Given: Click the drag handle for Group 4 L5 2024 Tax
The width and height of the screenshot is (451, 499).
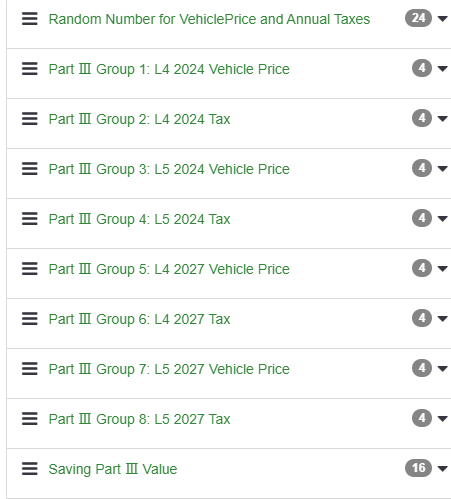Looking at the screenshot, I should pos(30,219).
